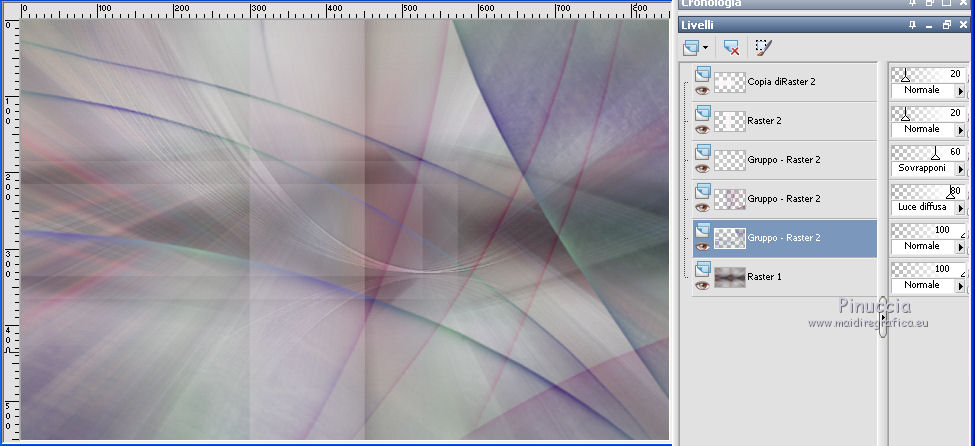Click the Raster 1 layer thumbnail
975x446 pixels.
[x=729, y=277]
